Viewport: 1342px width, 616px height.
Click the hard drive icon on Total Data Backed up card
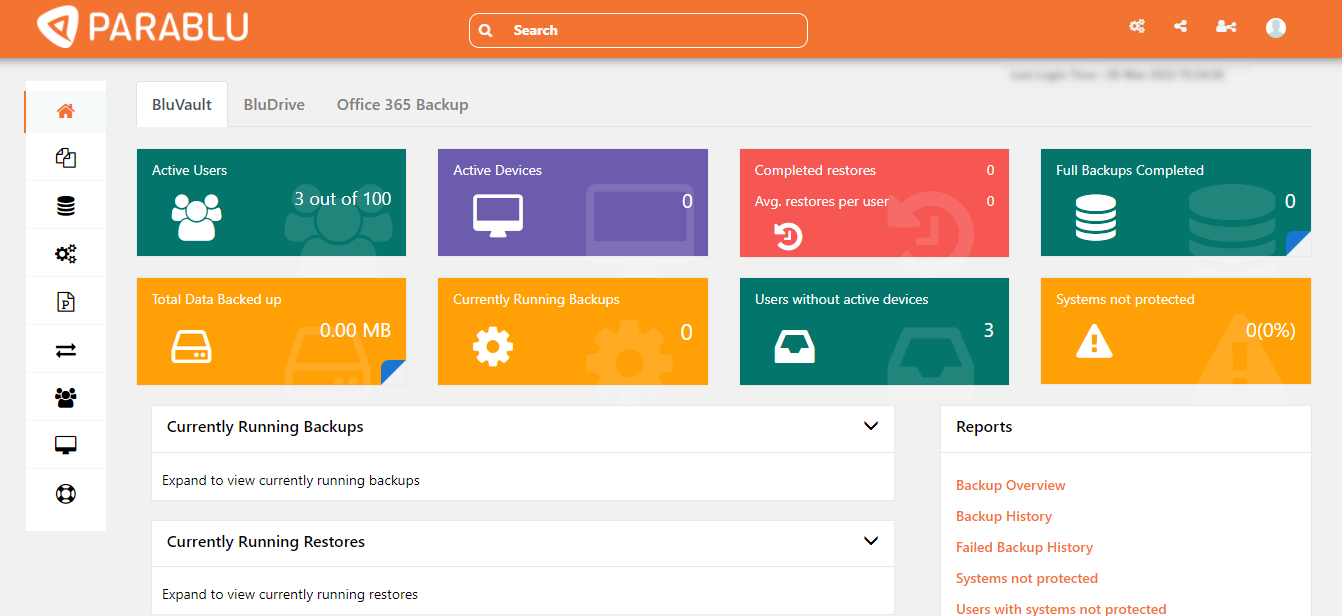click(x=192, y=346)
